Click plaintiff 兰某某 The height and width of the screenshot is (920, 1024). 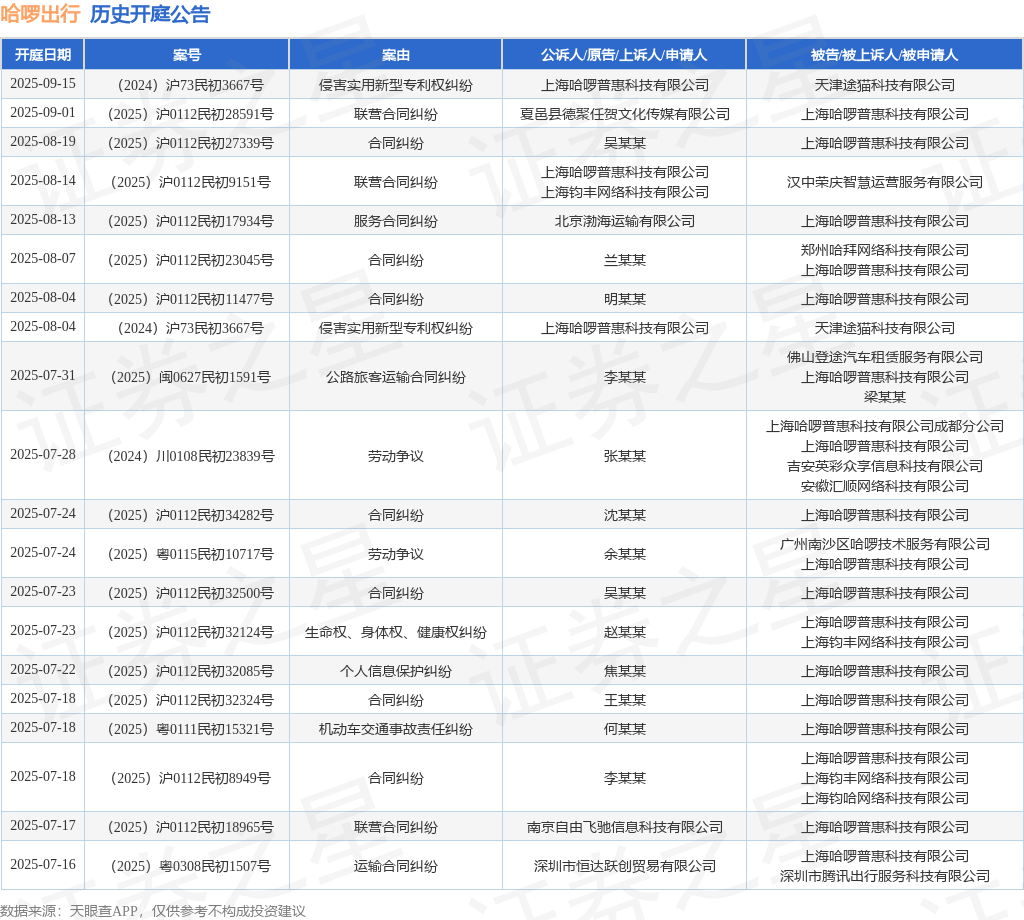coord(625,261)
